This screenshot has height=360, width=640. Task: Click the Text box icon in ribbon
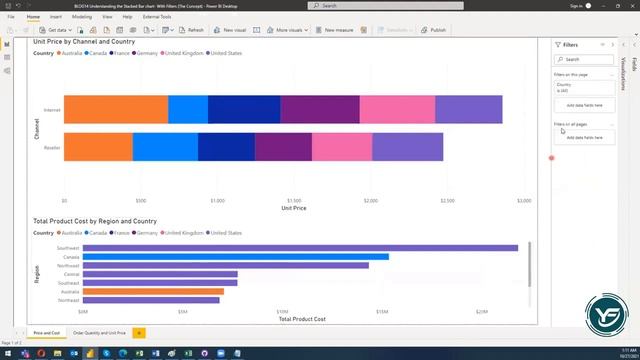[256, 30]
